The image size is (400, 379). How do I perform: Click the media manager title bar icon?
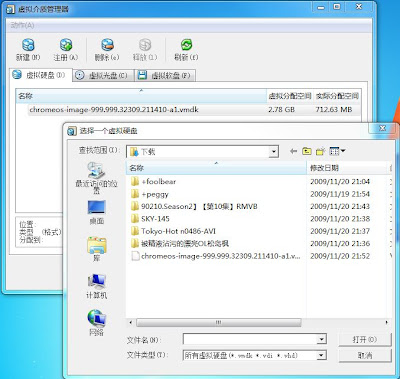pos(11,9)
